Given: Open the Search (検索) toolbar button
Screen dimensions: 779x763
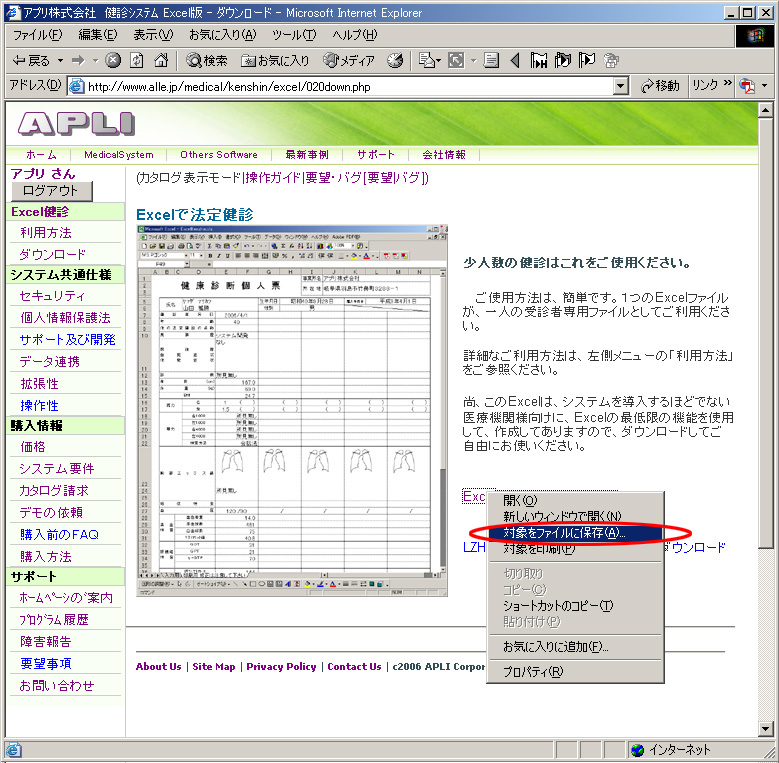Looking at the screenshot, I should click(207, 60).
